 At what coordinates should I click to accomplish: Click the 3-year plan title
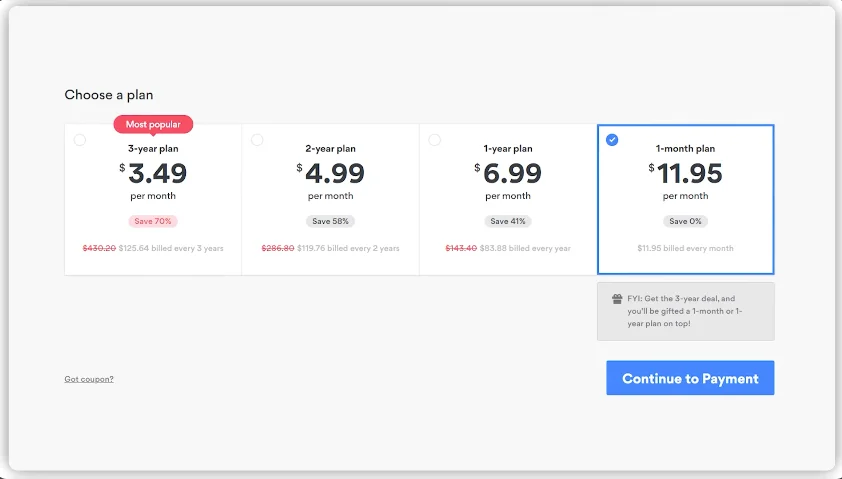(153, 149)
